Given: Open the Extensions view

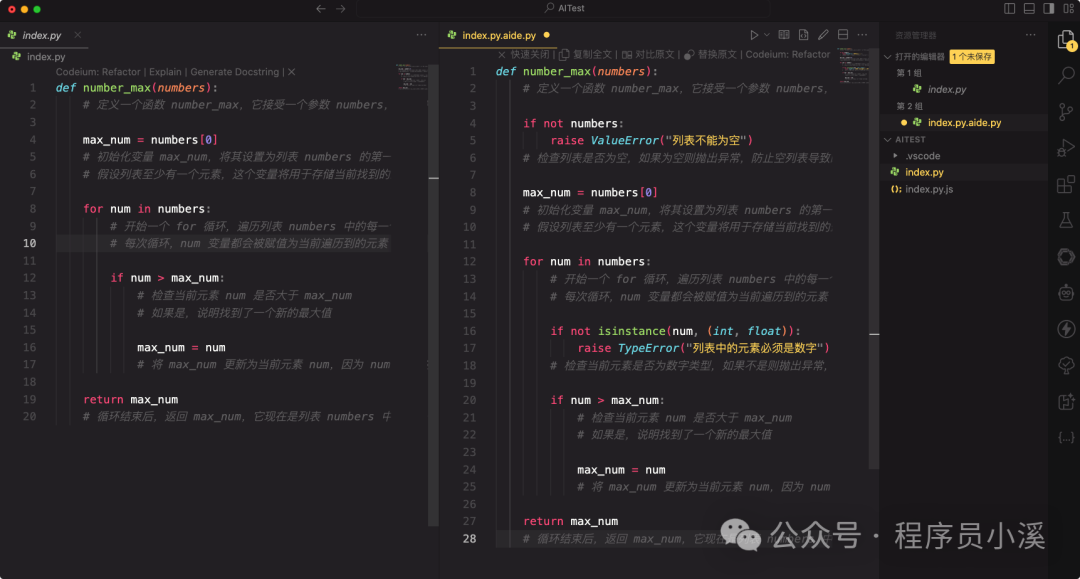Looking at the screenshot, I should tap(1066, 184).
